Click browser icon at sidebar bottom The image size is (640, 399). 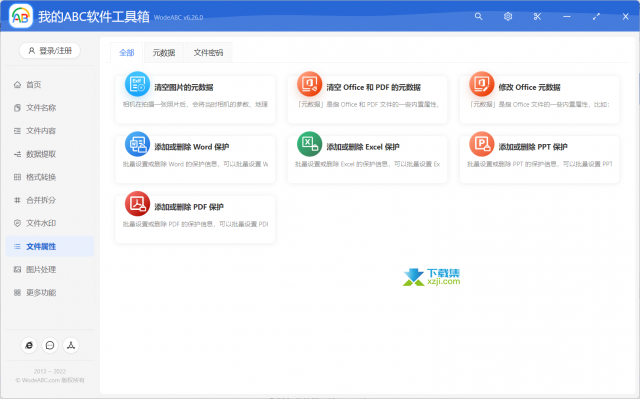[x=29, y=346]
